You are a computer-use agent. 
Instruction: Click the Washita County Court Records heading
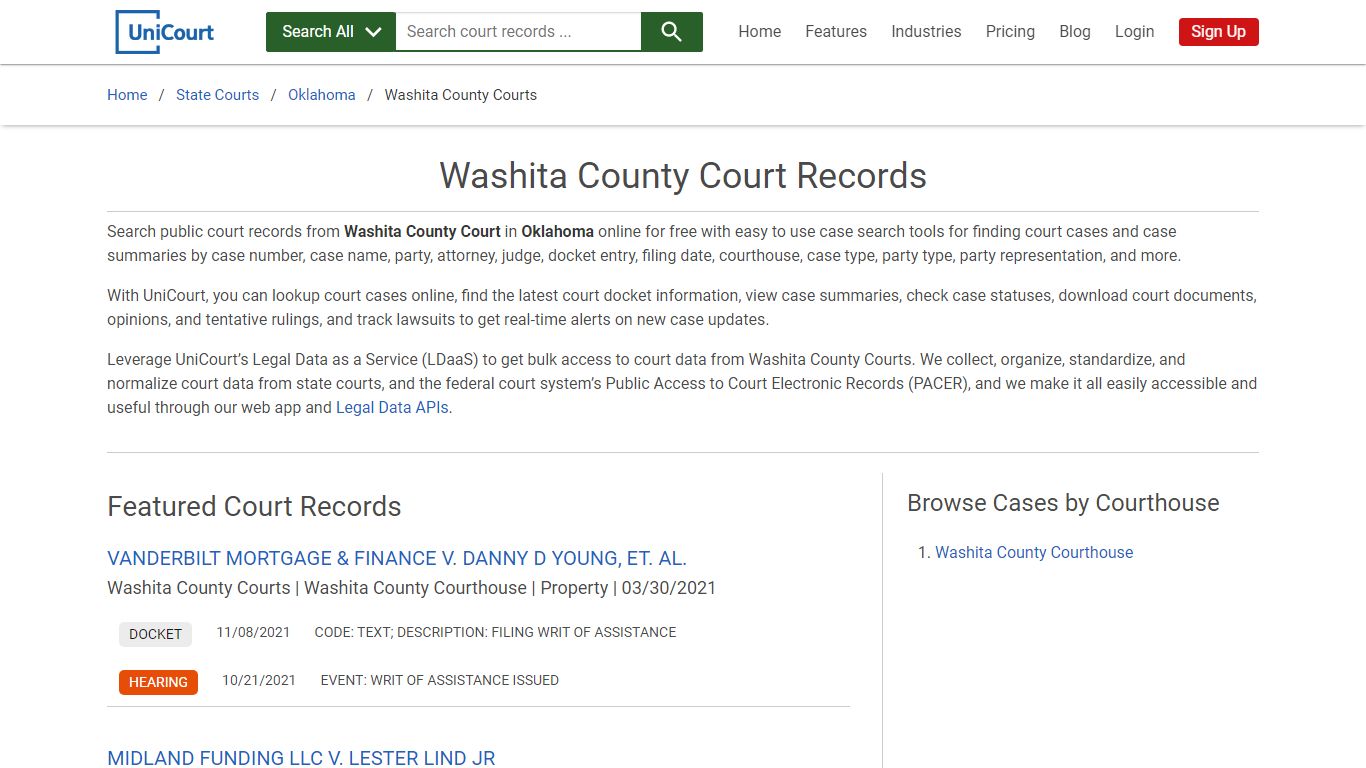click(683, 176)
